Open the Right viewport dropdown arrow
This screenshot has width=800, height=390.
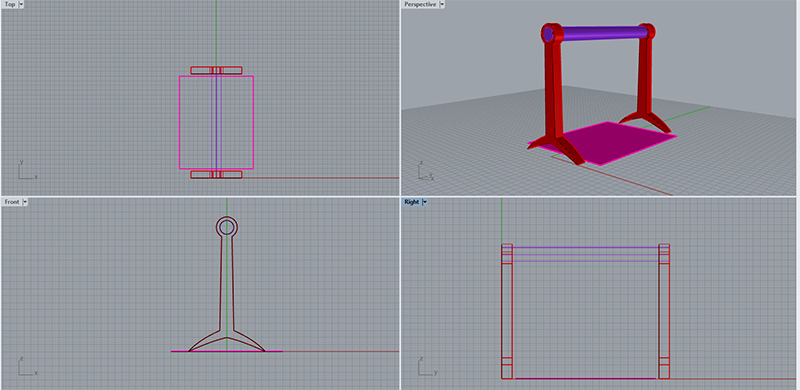coord(425,202)
